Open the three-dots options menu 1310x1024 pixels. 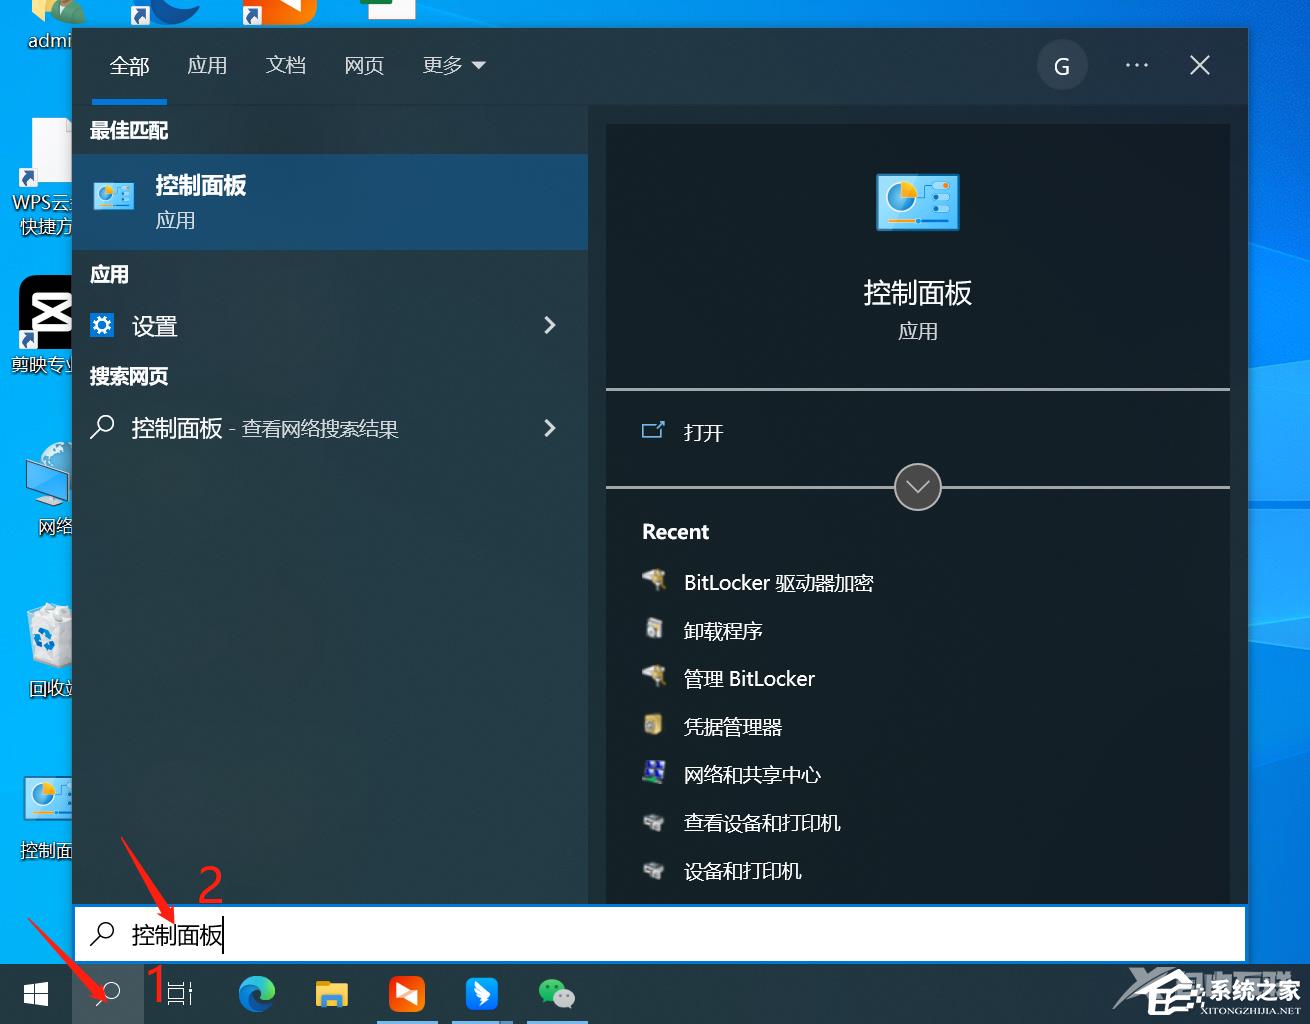(x=1137, y=65)
